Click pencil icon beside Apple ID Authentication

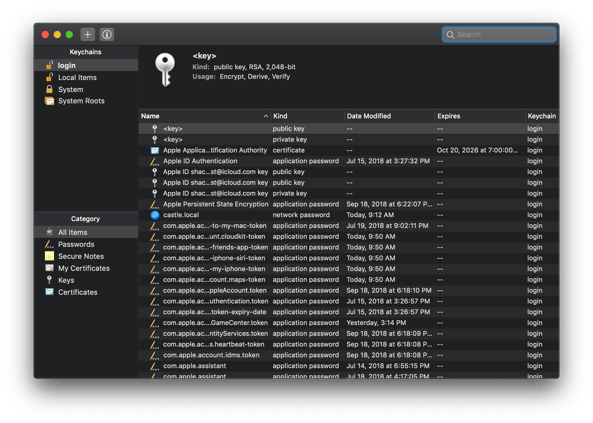tap(154, 161)
